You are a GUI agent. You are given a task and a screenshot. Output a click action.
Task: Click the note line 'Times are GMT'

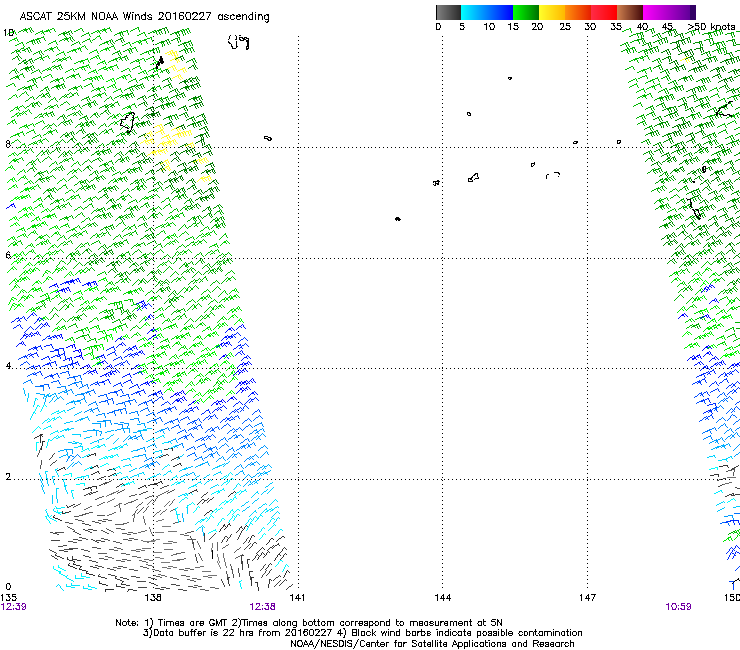click(x=191, y=623)
